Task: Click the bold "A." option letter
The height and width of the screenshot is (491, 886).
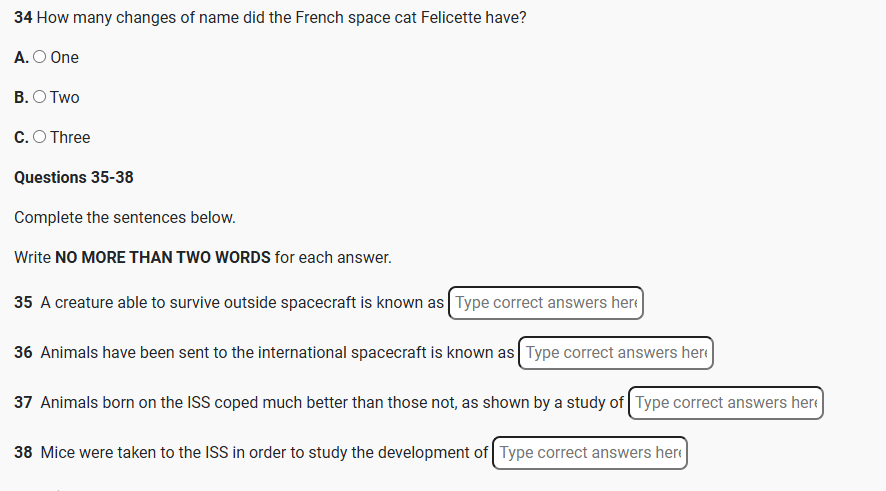Action: pyautogui.click(x=21, y=58)
